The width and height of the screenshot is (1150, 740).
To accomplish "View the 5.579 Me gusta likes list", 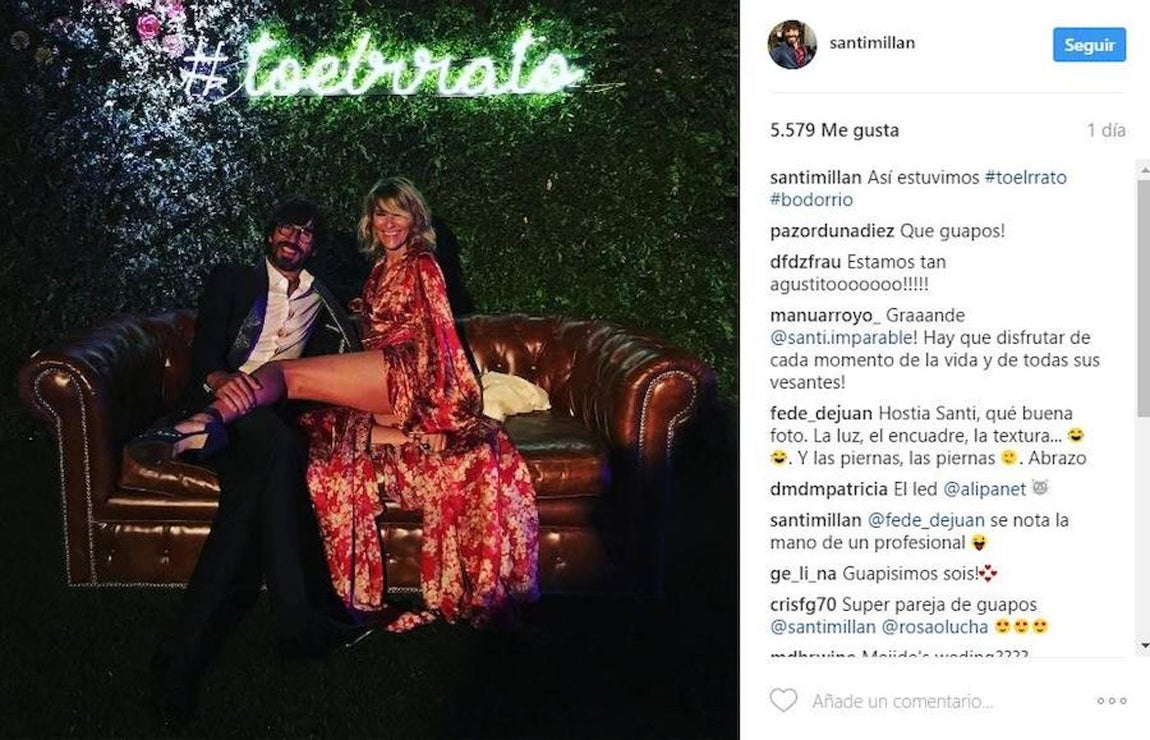I will [x=834, y=130].
